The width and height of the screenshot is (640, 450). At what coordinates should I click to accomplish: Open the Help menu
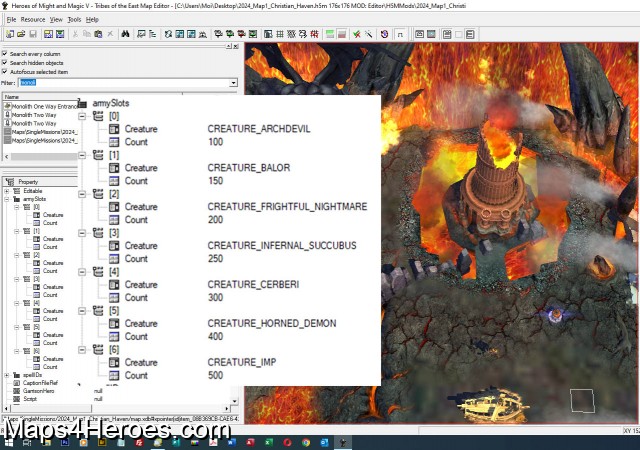click(92, 20)
